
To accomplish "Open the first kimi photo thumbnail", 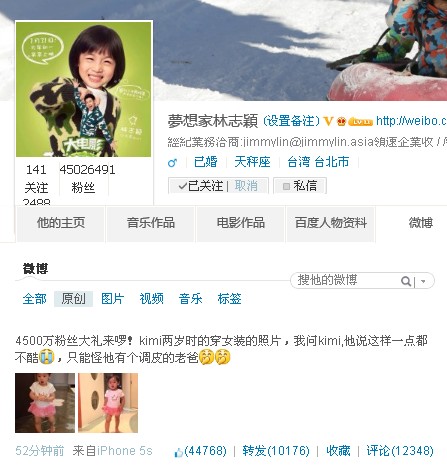I will 45,403.
